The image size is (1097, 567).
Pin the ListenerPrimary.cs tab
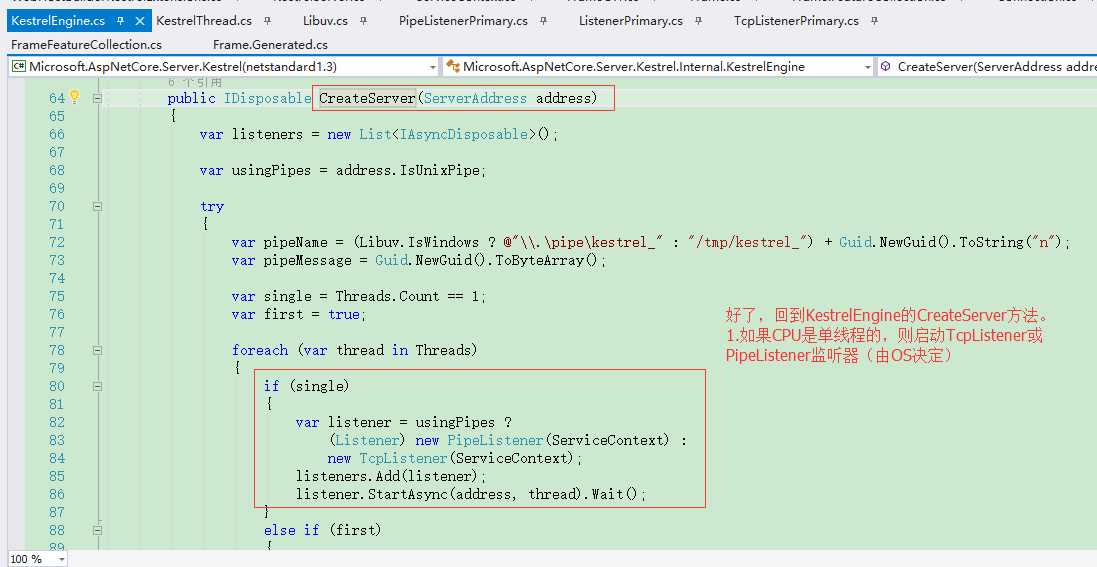click(x=698, y=21)
